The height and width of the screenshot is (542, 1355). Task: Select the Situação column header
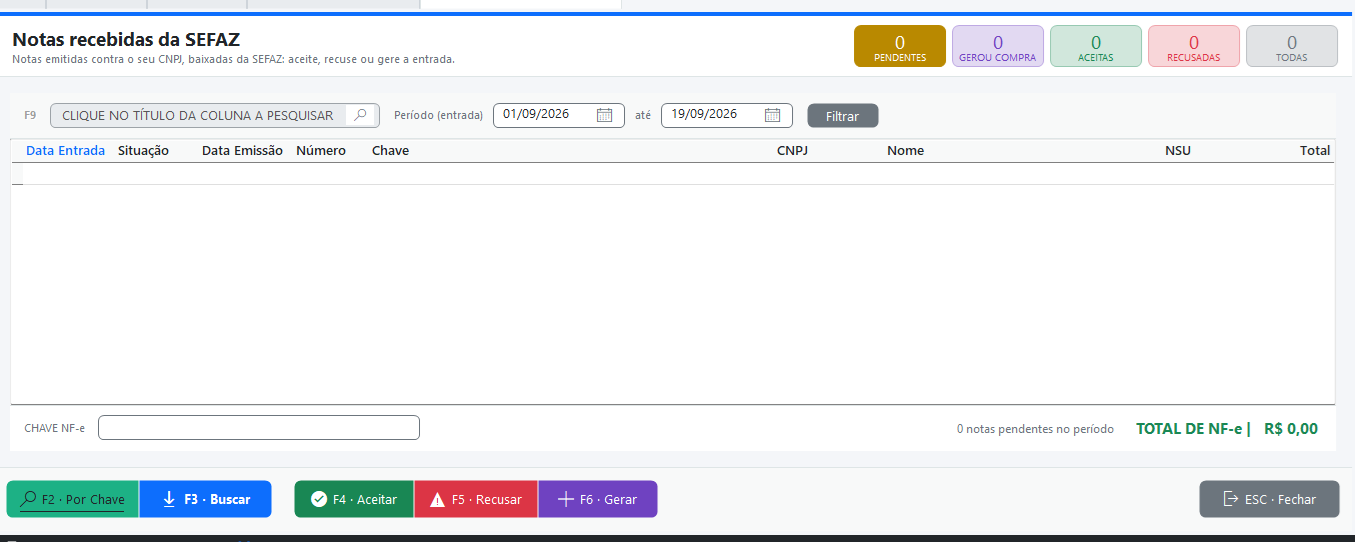143,150
